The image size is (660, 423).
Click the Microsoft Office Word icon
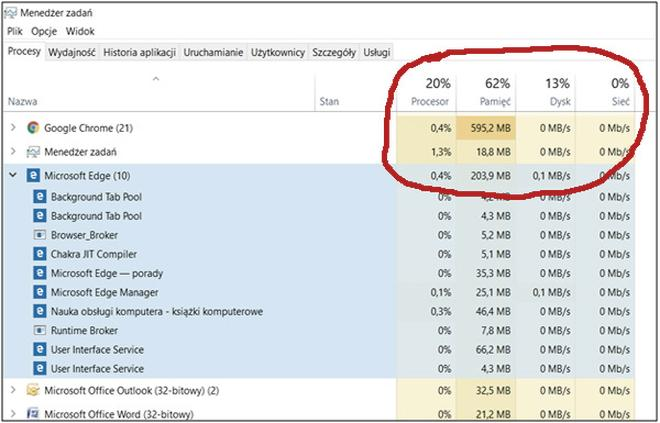pyautogui.click(x=33, y=413)
